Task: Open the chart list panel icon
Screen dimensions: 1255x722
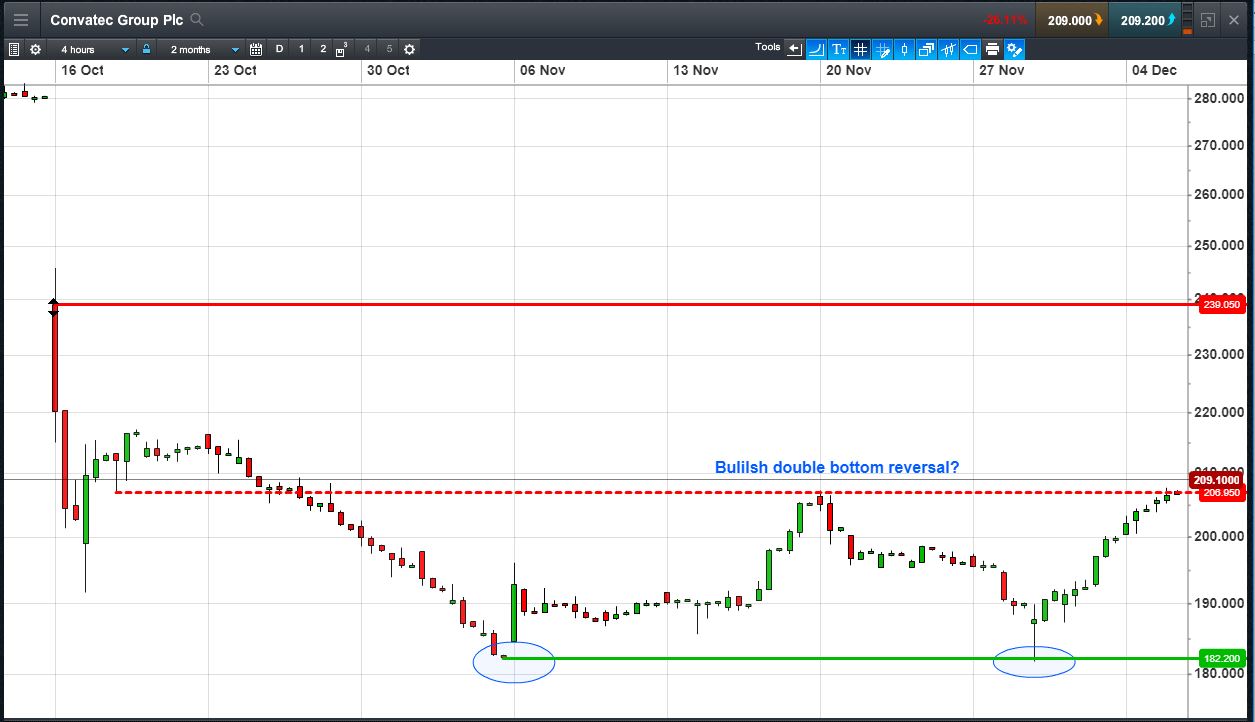Action: (x=14, y=49)
